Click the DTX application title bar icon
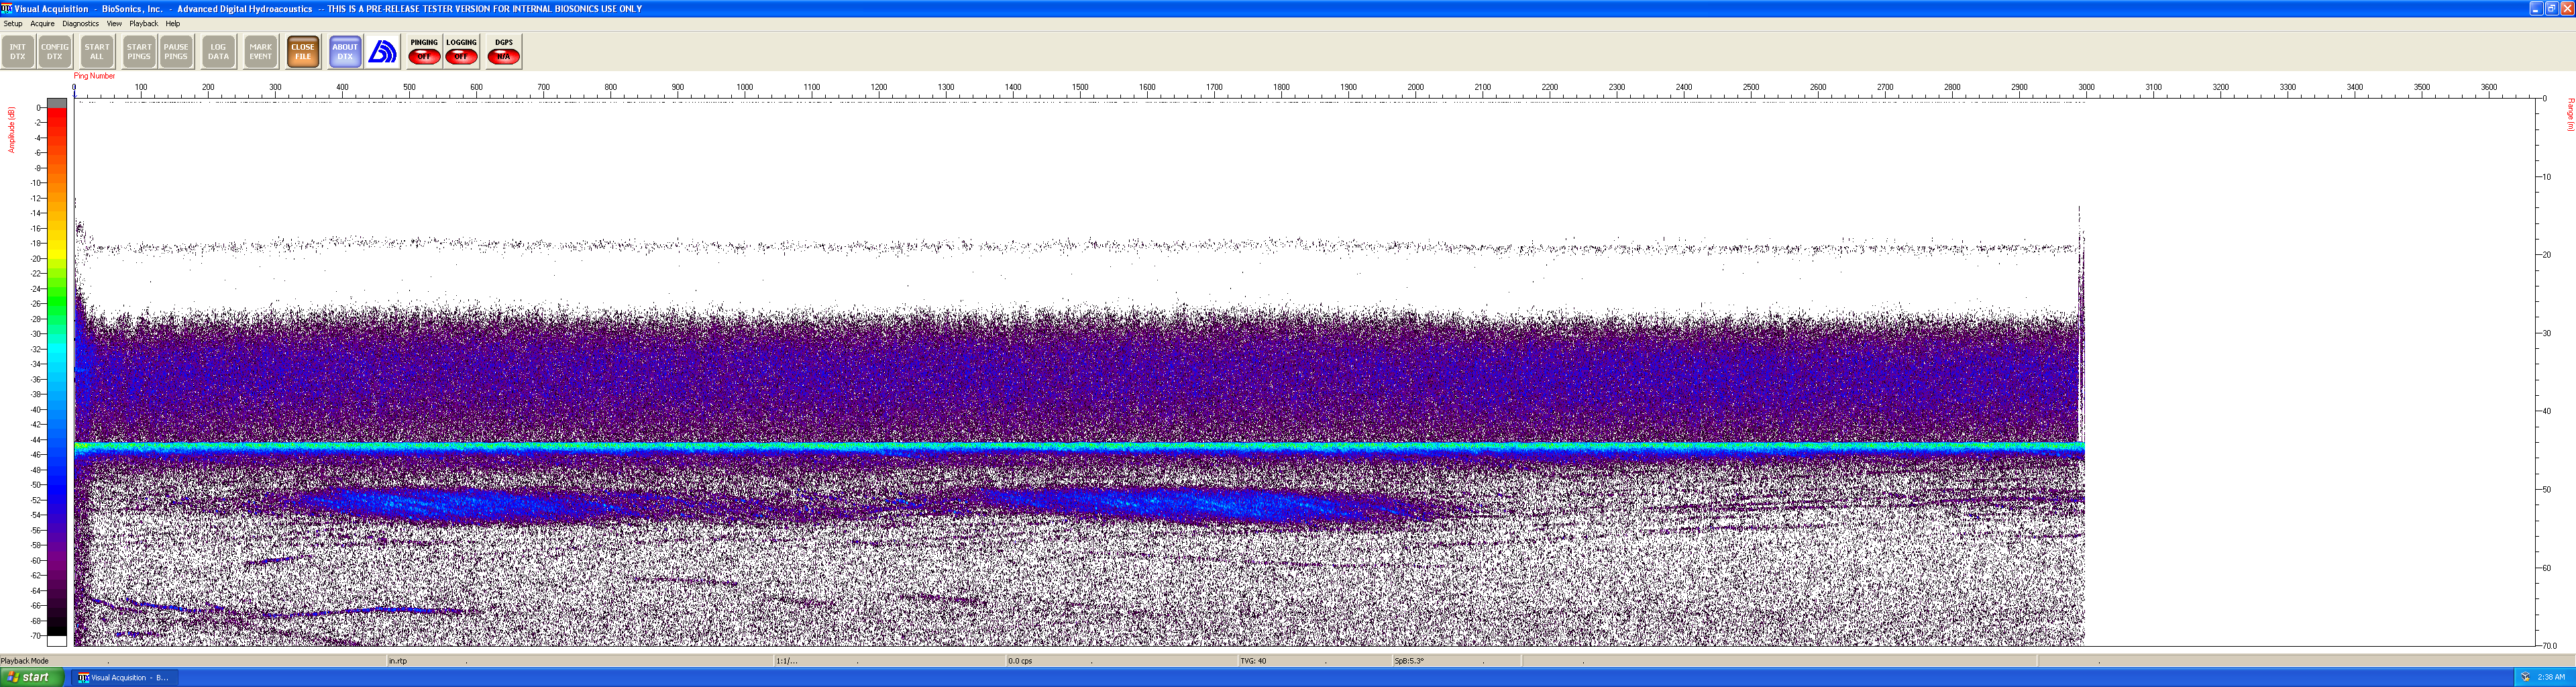 (x=7, y=8)
